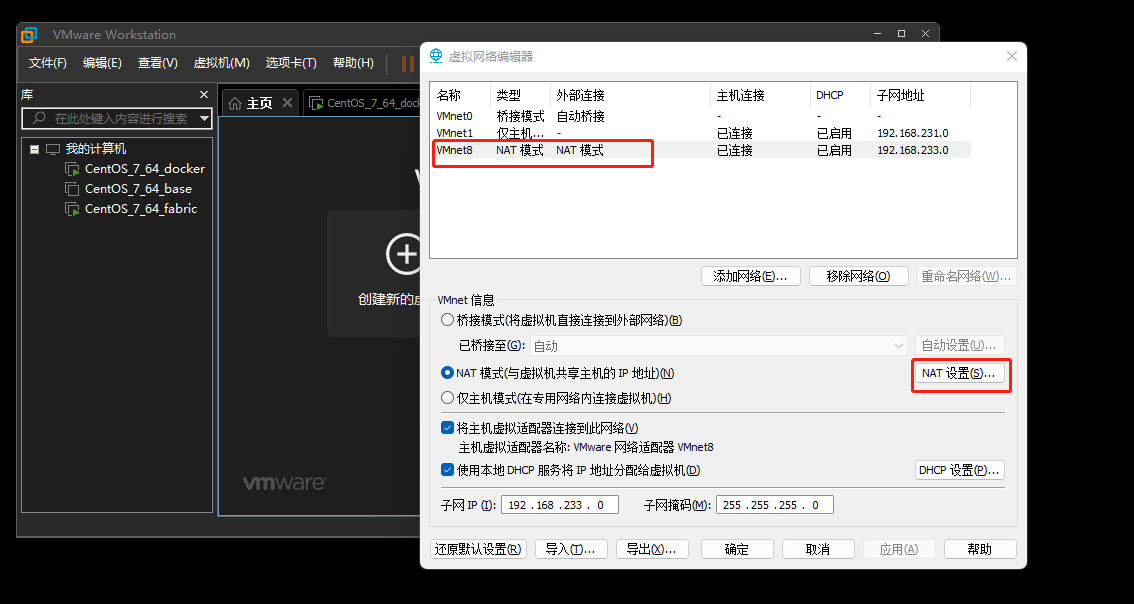Click the 子网 IP input field

click(x=560, y=505)
